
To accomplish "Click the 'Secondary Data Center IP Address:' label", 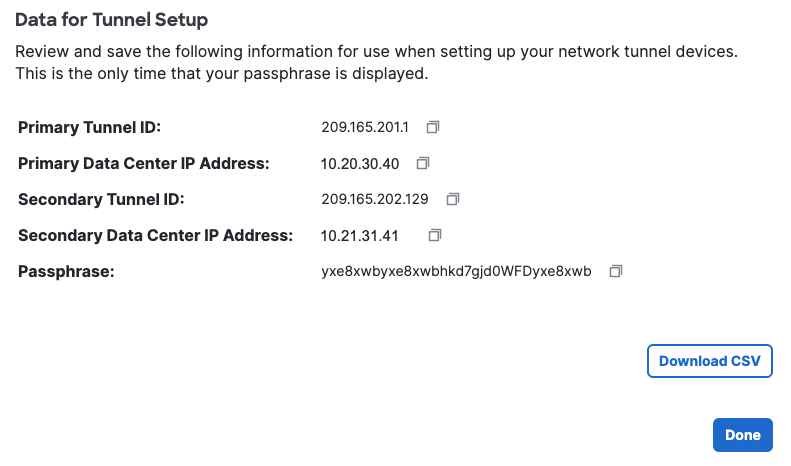I will [155, 236].
